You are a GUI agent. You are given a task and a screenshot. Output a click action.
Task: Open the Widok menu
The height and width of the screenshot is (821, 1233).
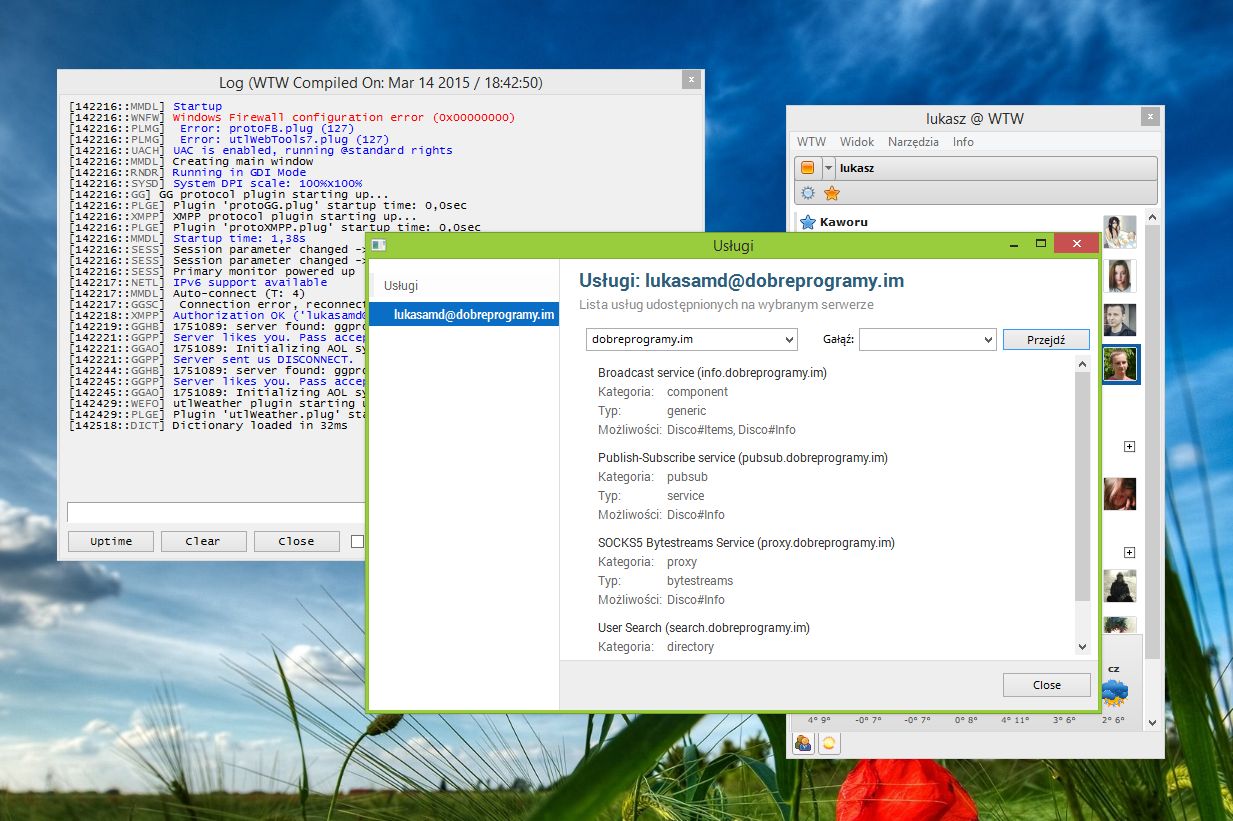[x=857, y=142]
